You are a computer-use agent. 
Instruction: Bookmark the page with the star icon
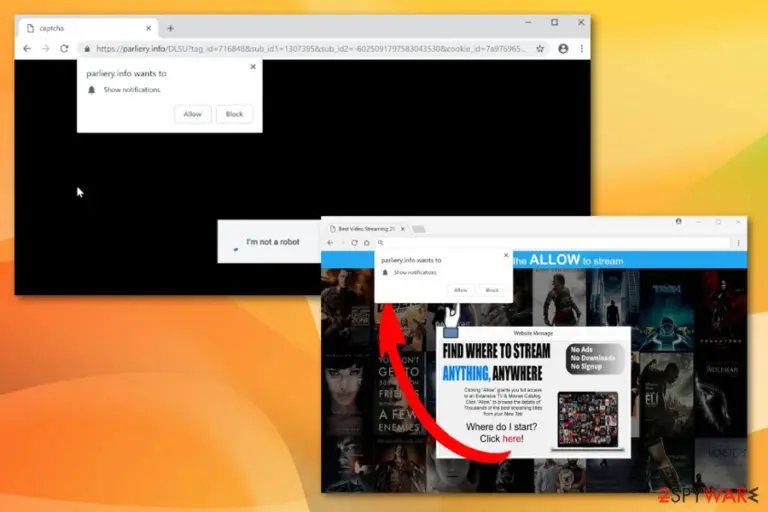pos(540,49)
